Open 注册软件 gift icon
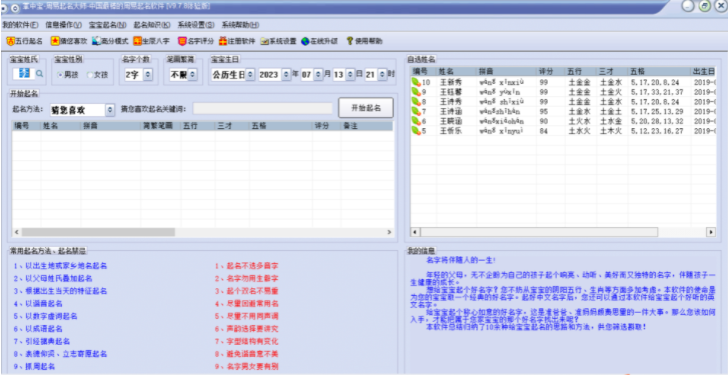 223,41
